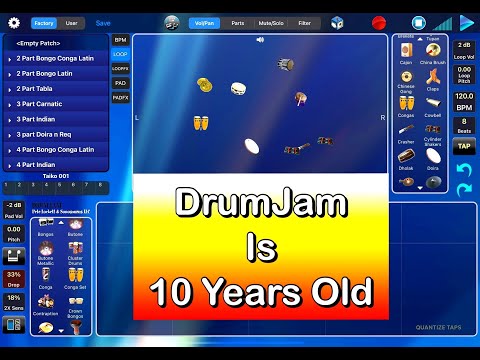Stop playback with the square button

point(419,23)
